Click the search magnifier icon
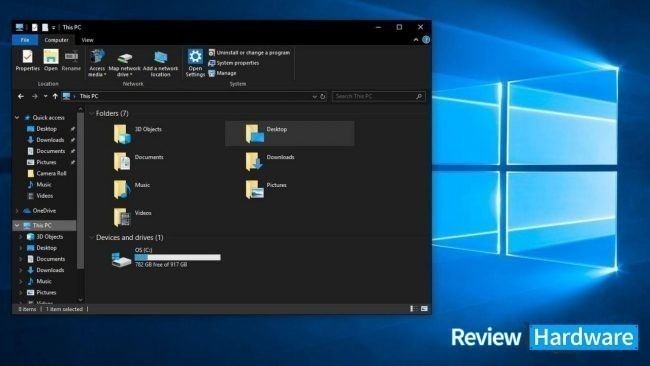 419,96
